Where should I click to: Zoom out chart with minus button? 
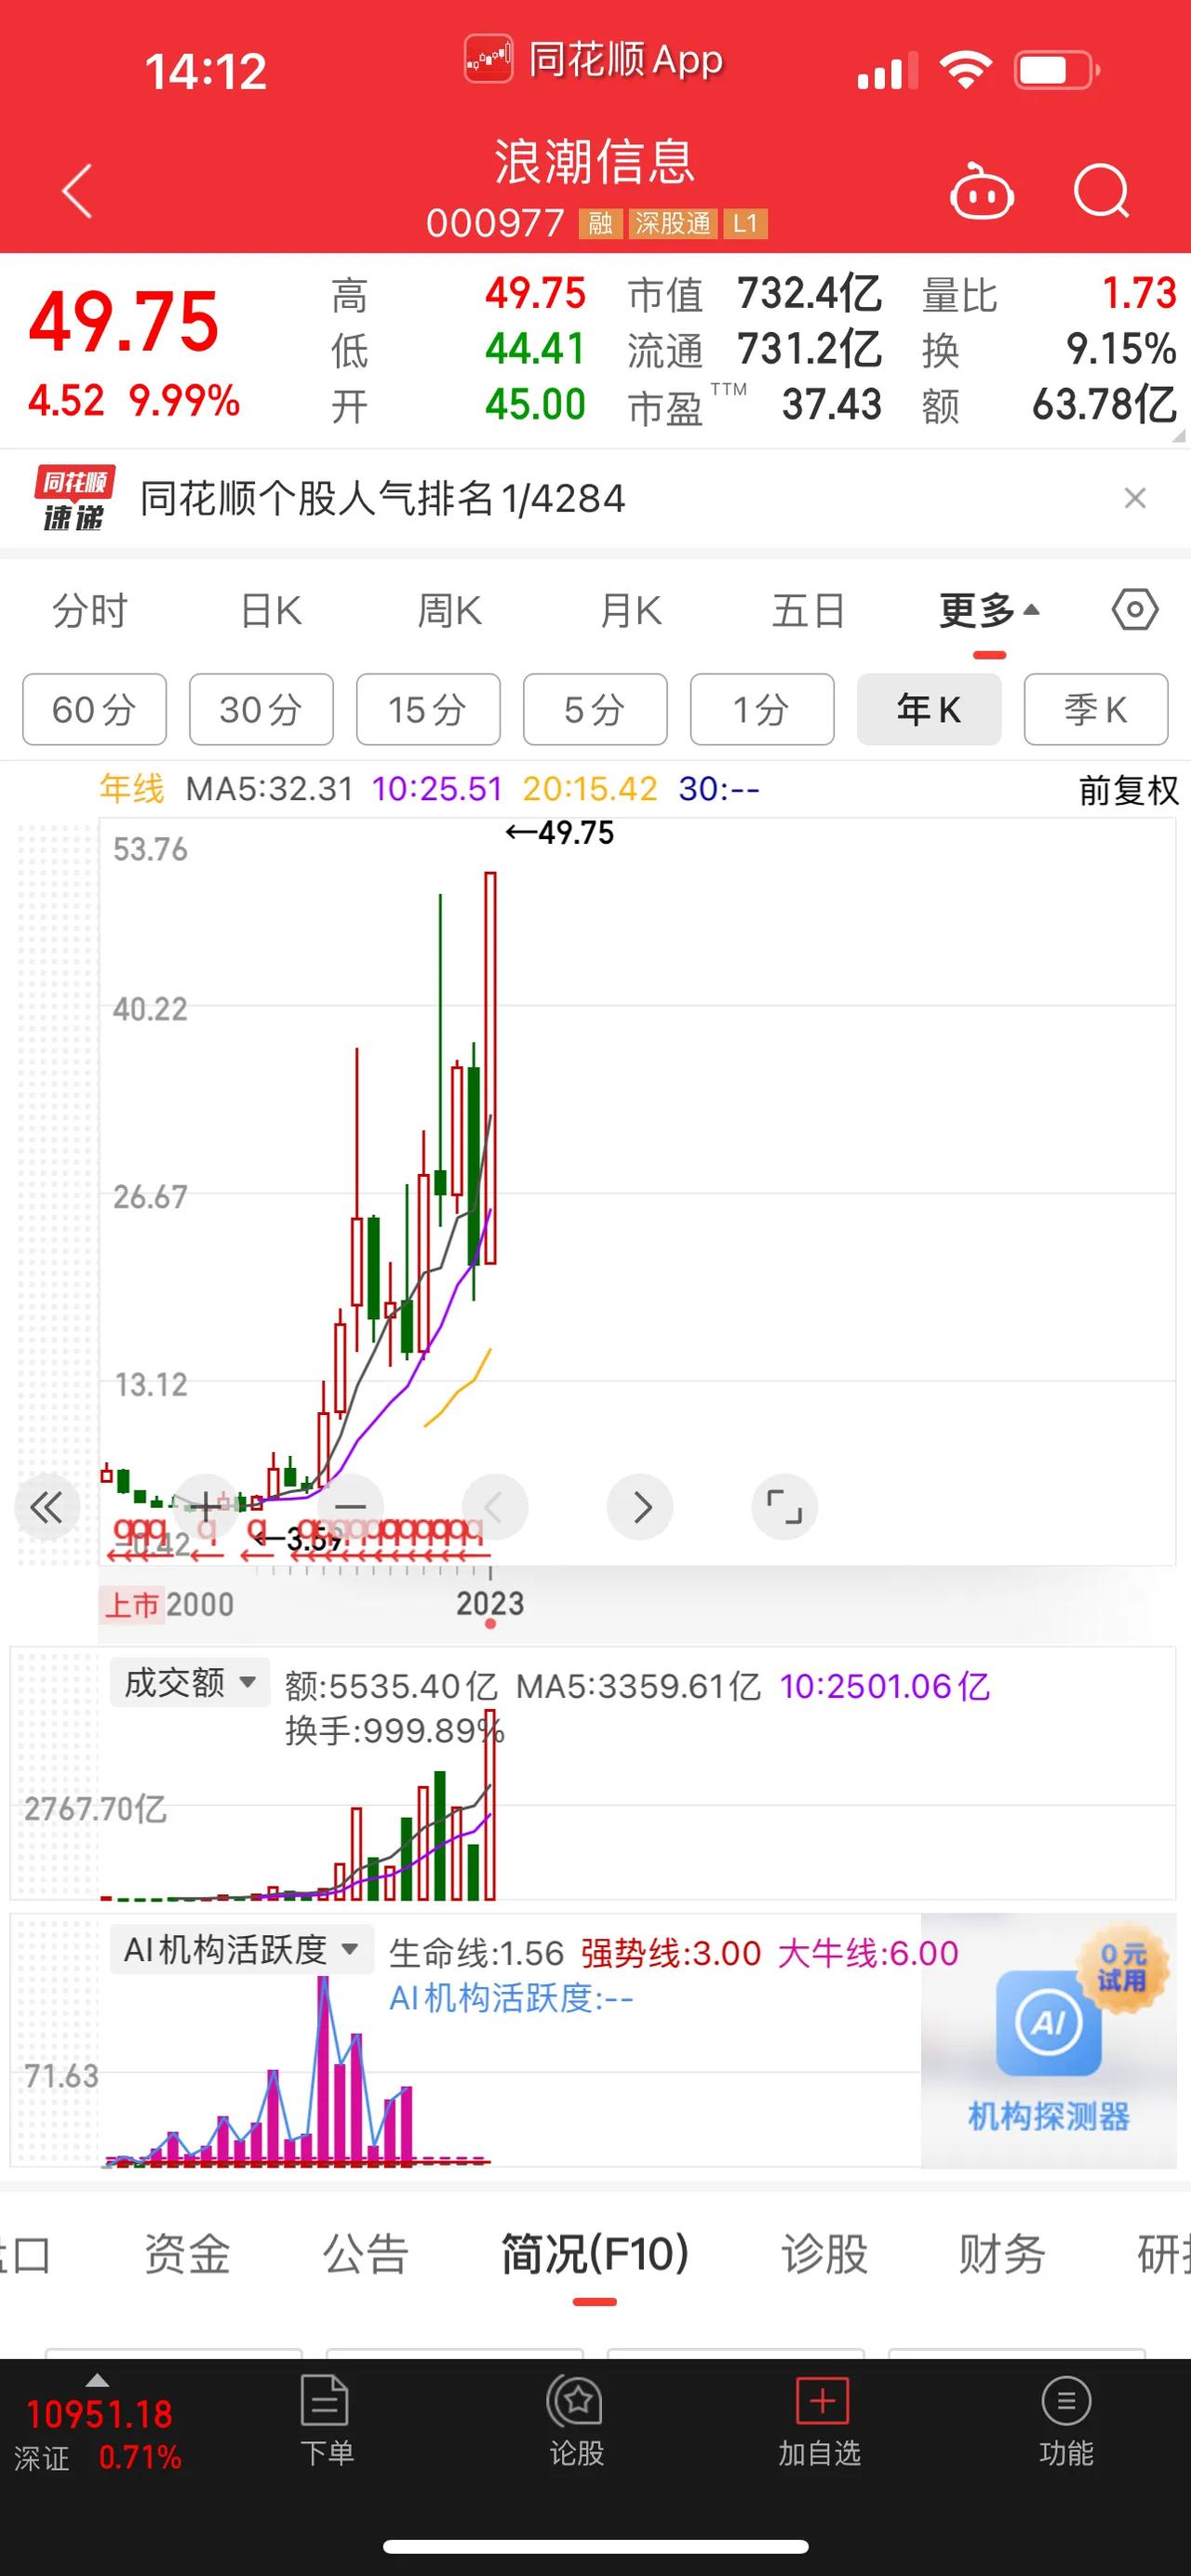pos(350,1506)
